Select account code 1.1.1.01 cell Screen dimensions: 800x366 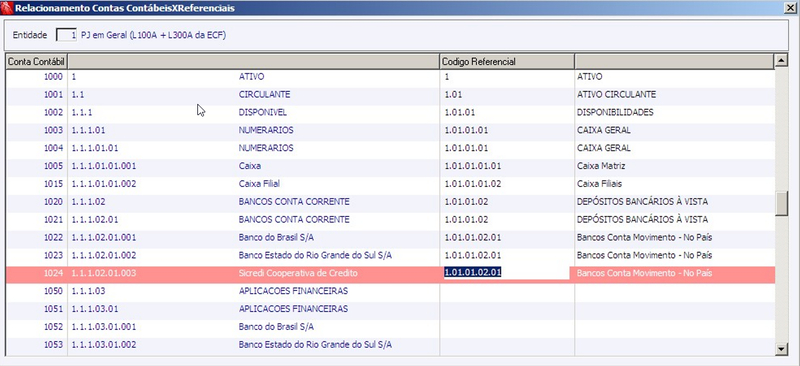pos(88,131)
